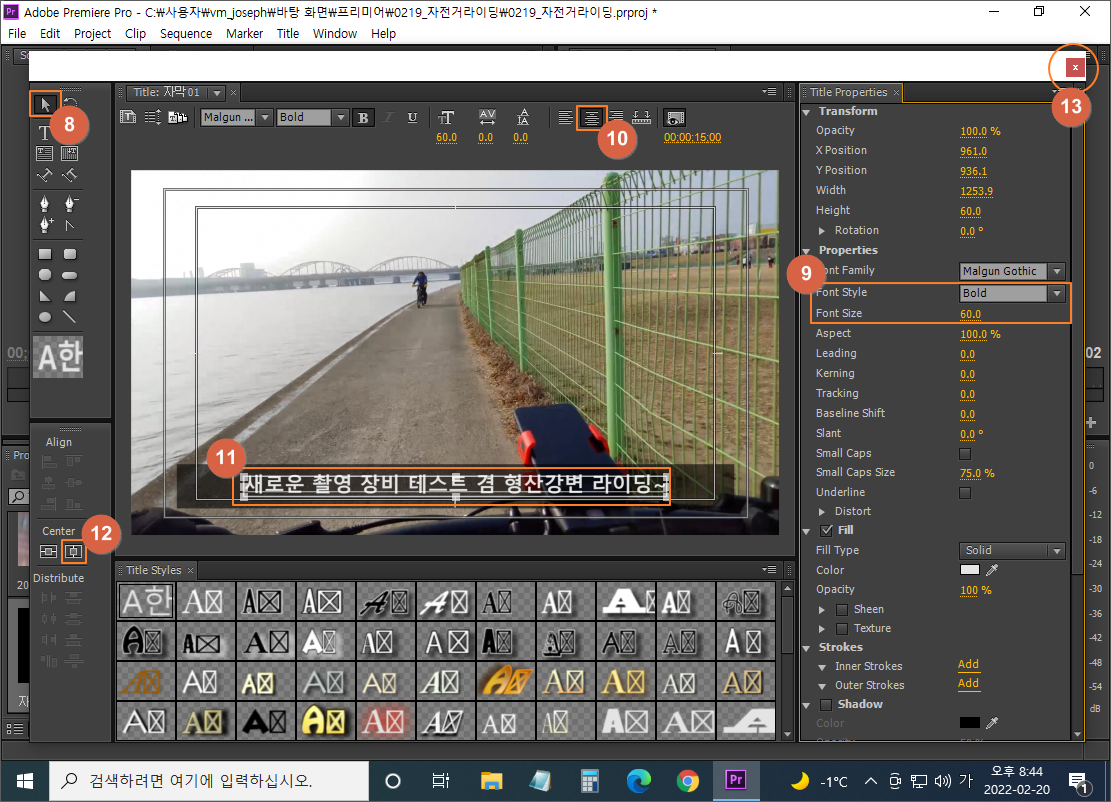Select the horizontal Type tool

click(x=44, y=132)
